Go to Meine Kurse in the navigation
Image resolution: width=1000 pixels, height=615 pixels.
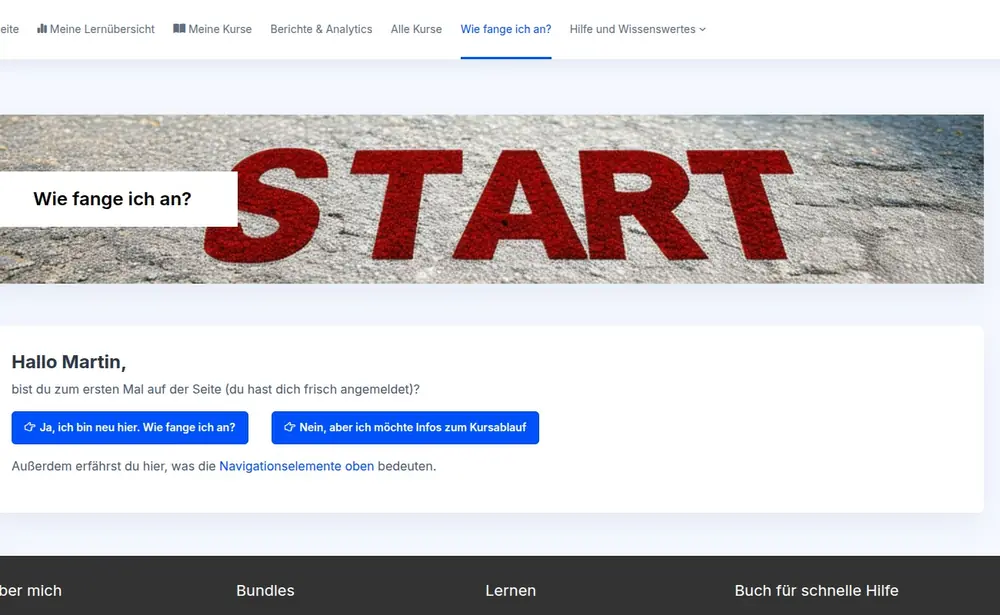pos(220,30)
